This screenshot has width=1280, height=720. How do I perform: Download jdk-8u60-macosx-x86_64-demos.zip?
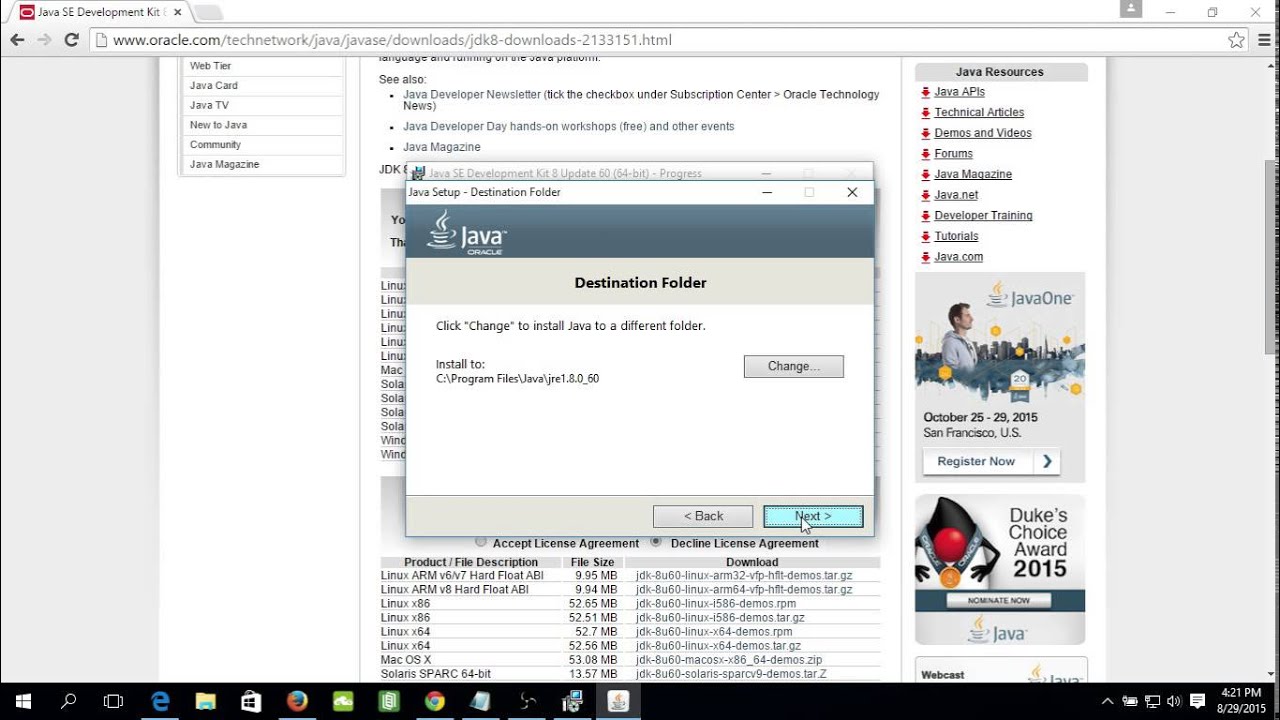click(x=729, y=660)
